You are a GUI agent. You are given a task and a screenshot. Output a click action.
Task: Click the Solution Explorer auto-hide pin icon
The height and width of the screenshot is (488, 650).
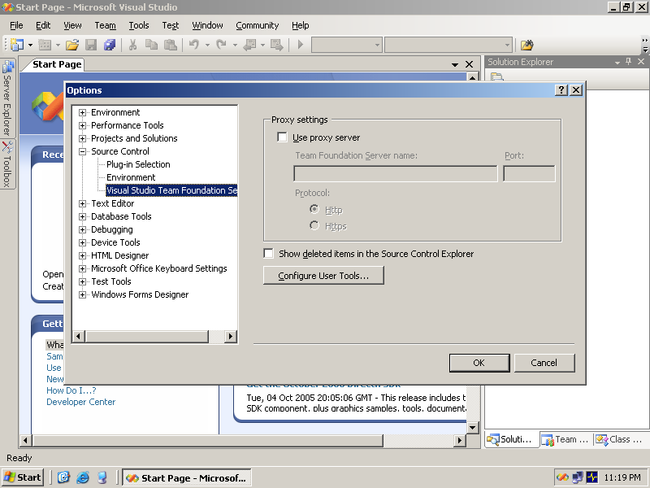[x=629, y=61]
